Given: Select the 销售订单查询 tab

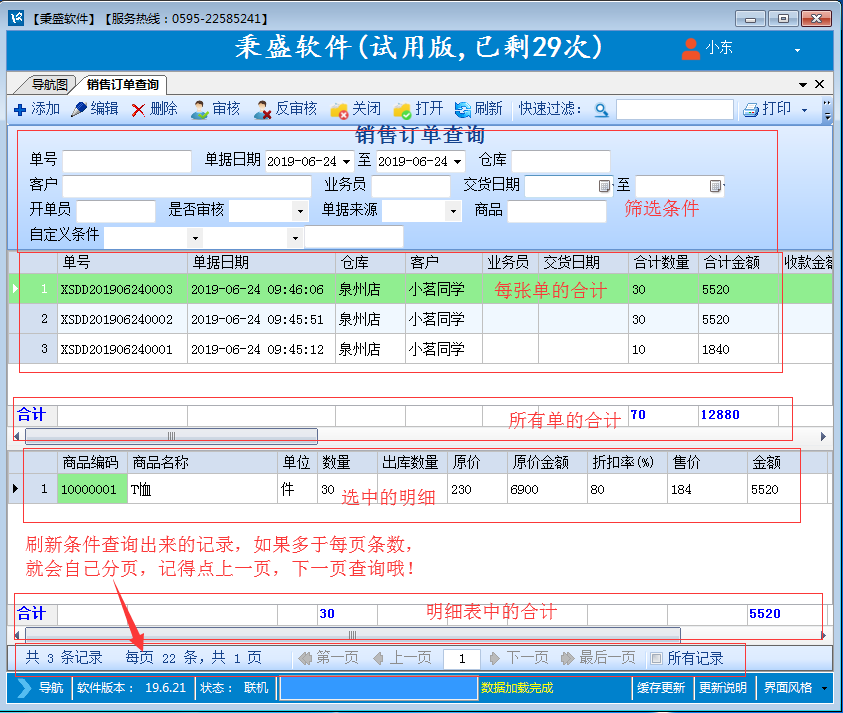Looking at the screenshot, I should (x=122, y=84).
